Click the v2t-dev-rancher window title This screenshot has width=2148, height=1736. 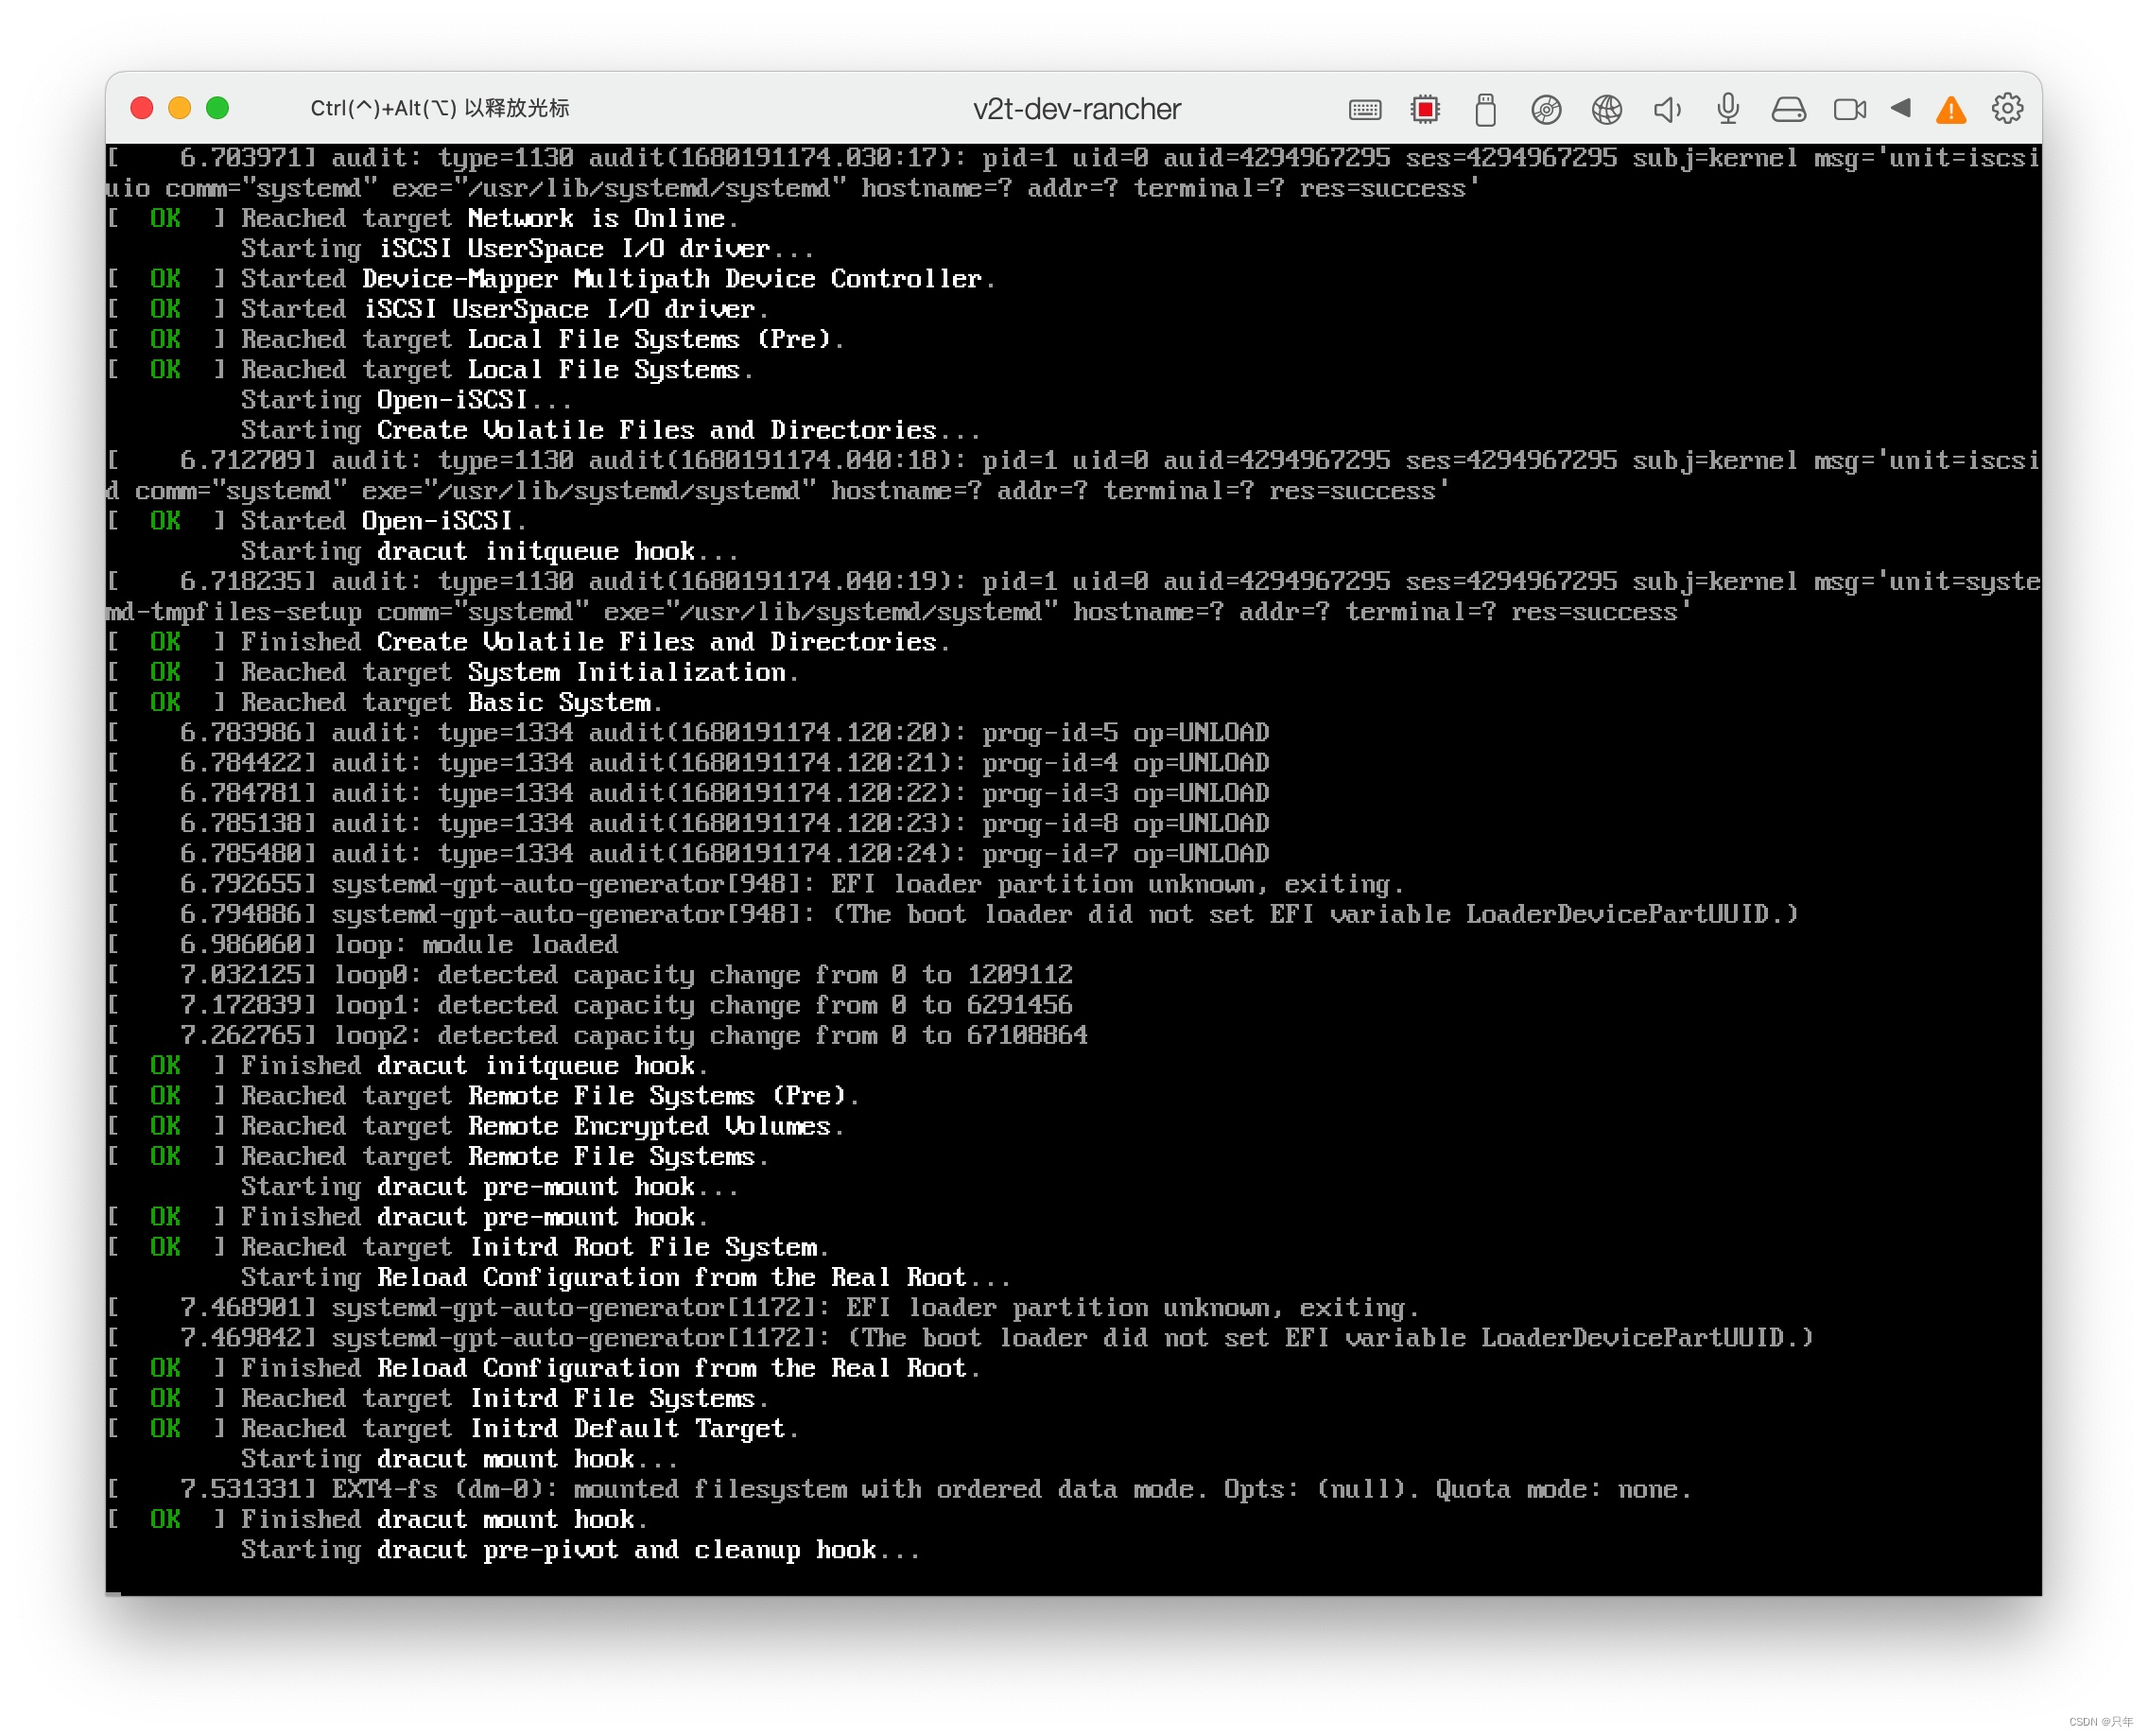point(1076,109)
